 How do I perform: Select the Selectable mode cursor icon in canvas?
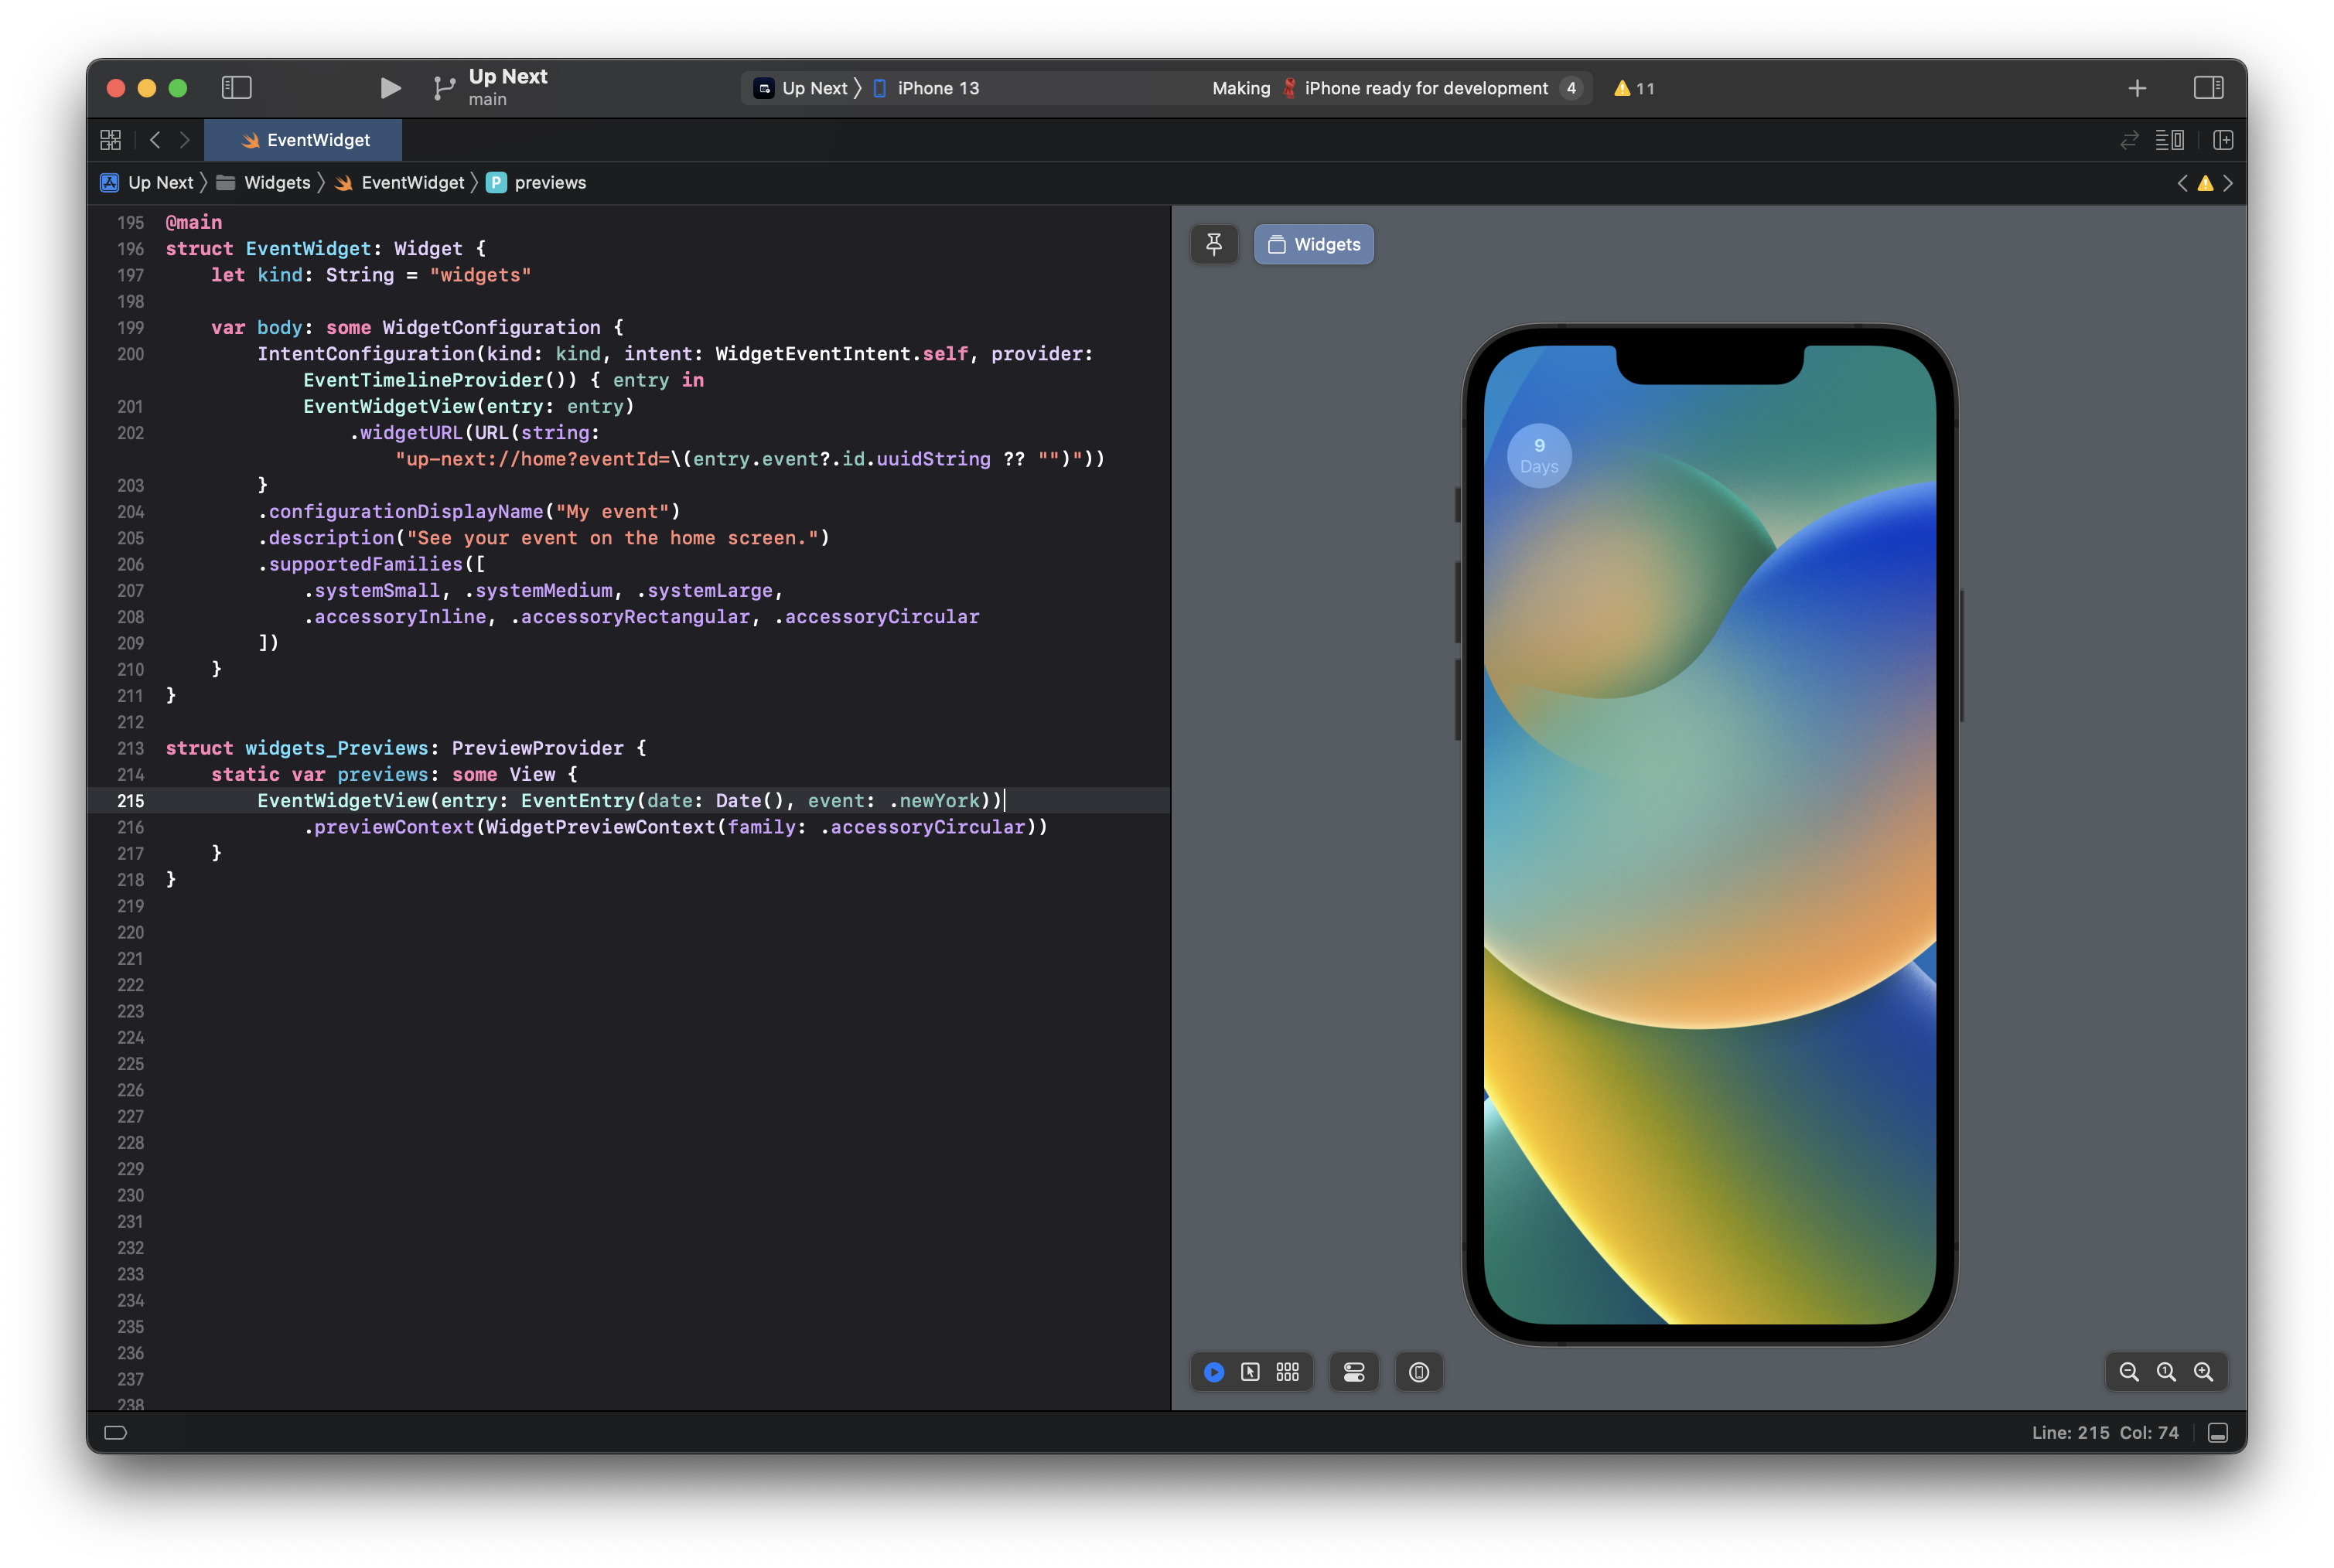point(1250,1372)
